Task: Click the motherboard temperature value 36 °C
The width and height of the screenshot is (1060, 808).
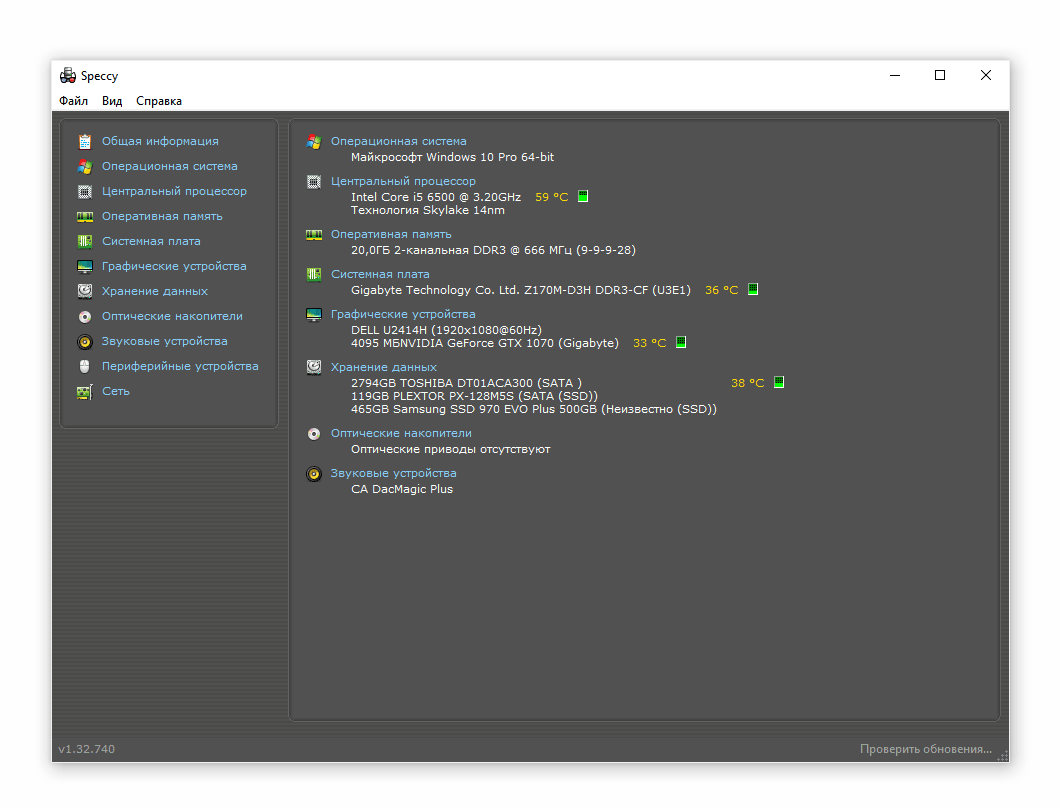Action: (721, 290)
